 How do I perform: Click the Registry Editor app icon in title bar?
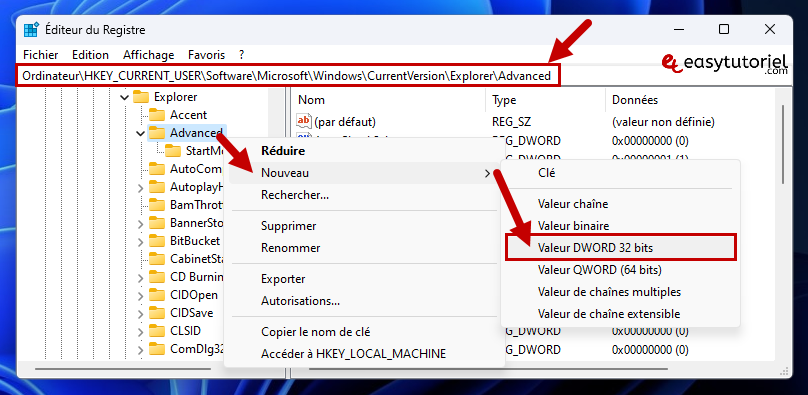click(x=31, y=30)
